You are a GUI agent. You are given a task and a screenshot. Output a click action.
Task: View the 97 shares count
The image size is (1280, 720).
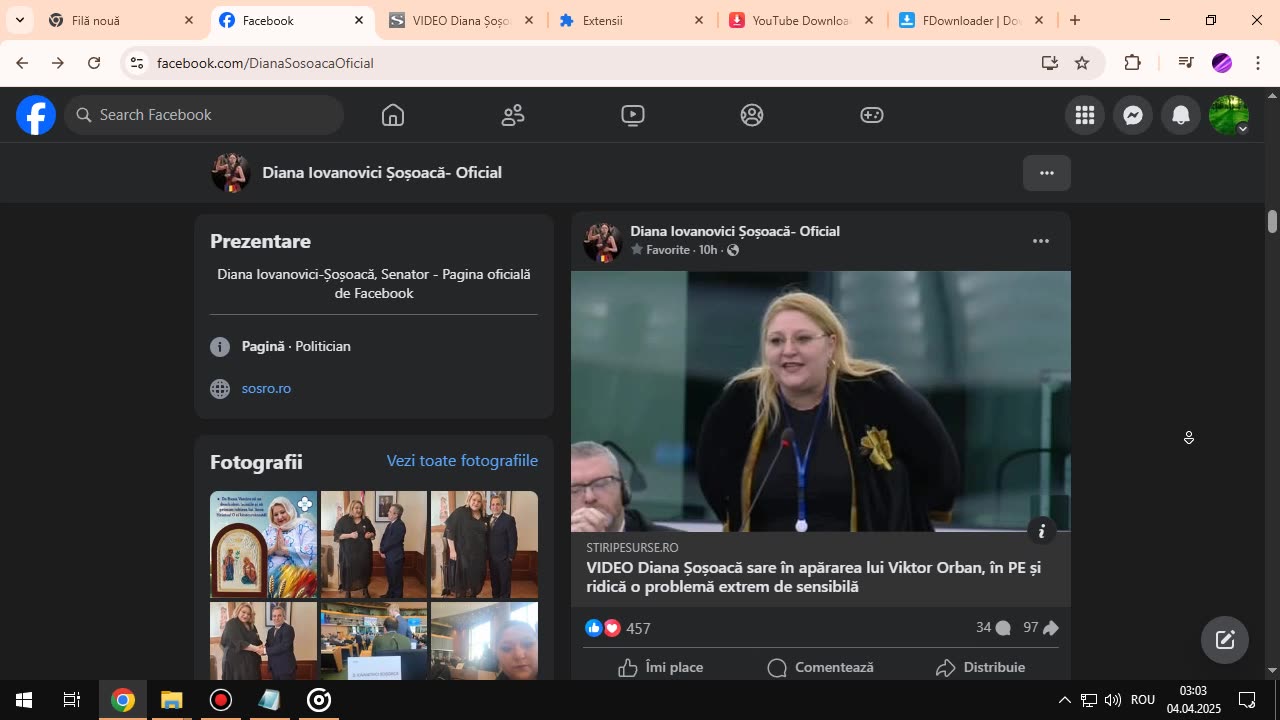tap(1041, 628)
